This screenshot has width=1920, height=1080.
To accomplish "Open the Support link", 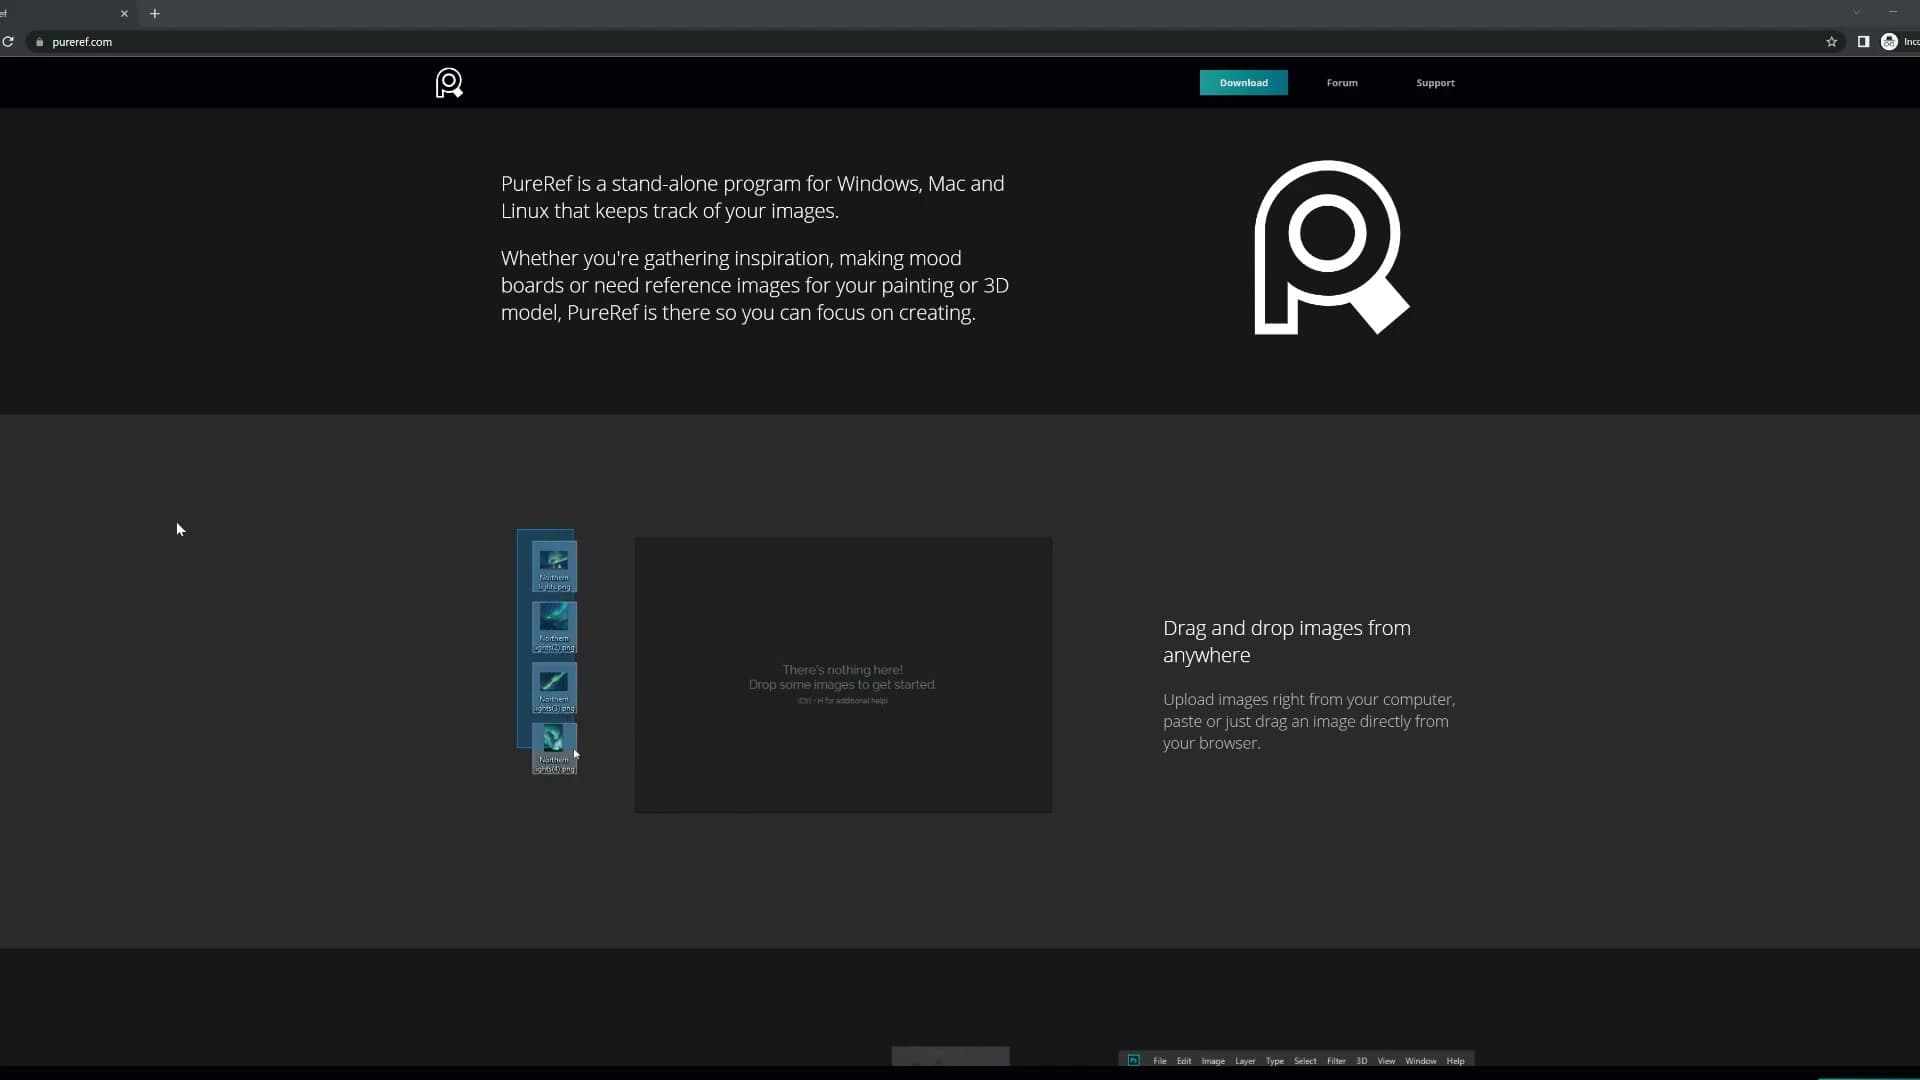I will (1435, 83).
